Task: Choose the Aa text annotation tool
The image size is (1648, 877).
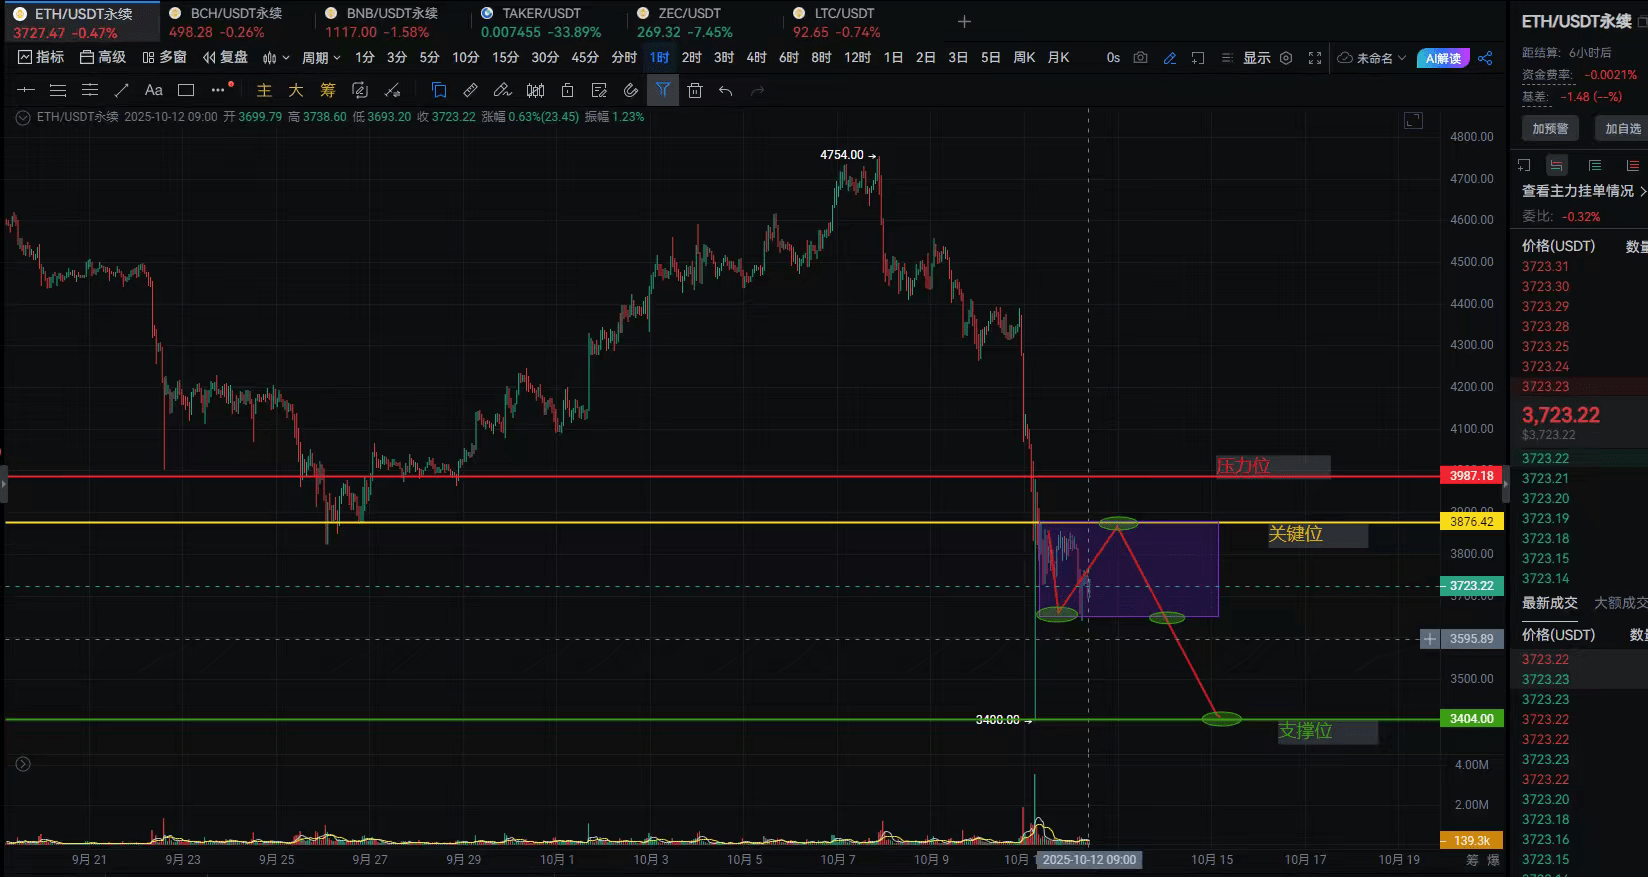Action: point(154,90)
